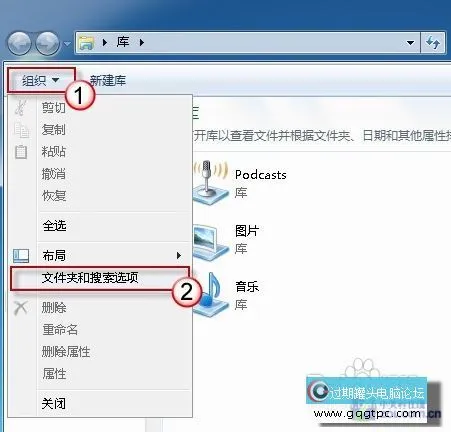Select the 音乐 library icon
The height and width of the screenshot is (432, 451).
[211, 295]
